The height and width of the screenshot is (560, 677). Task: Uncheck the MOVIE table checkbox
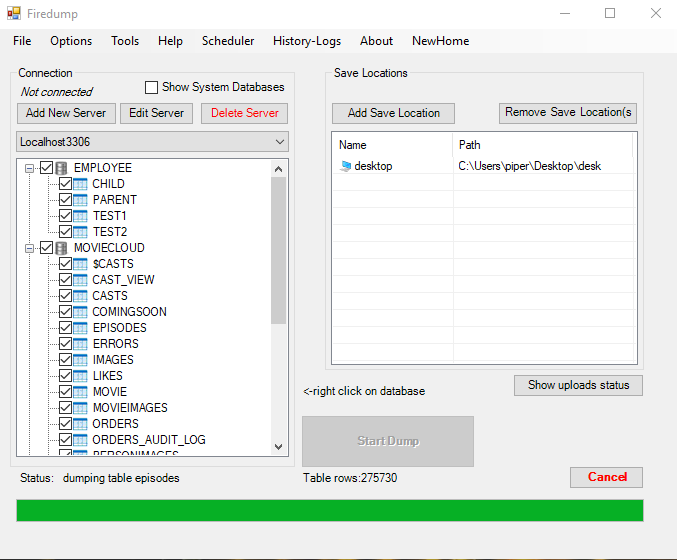pos(65,392)
